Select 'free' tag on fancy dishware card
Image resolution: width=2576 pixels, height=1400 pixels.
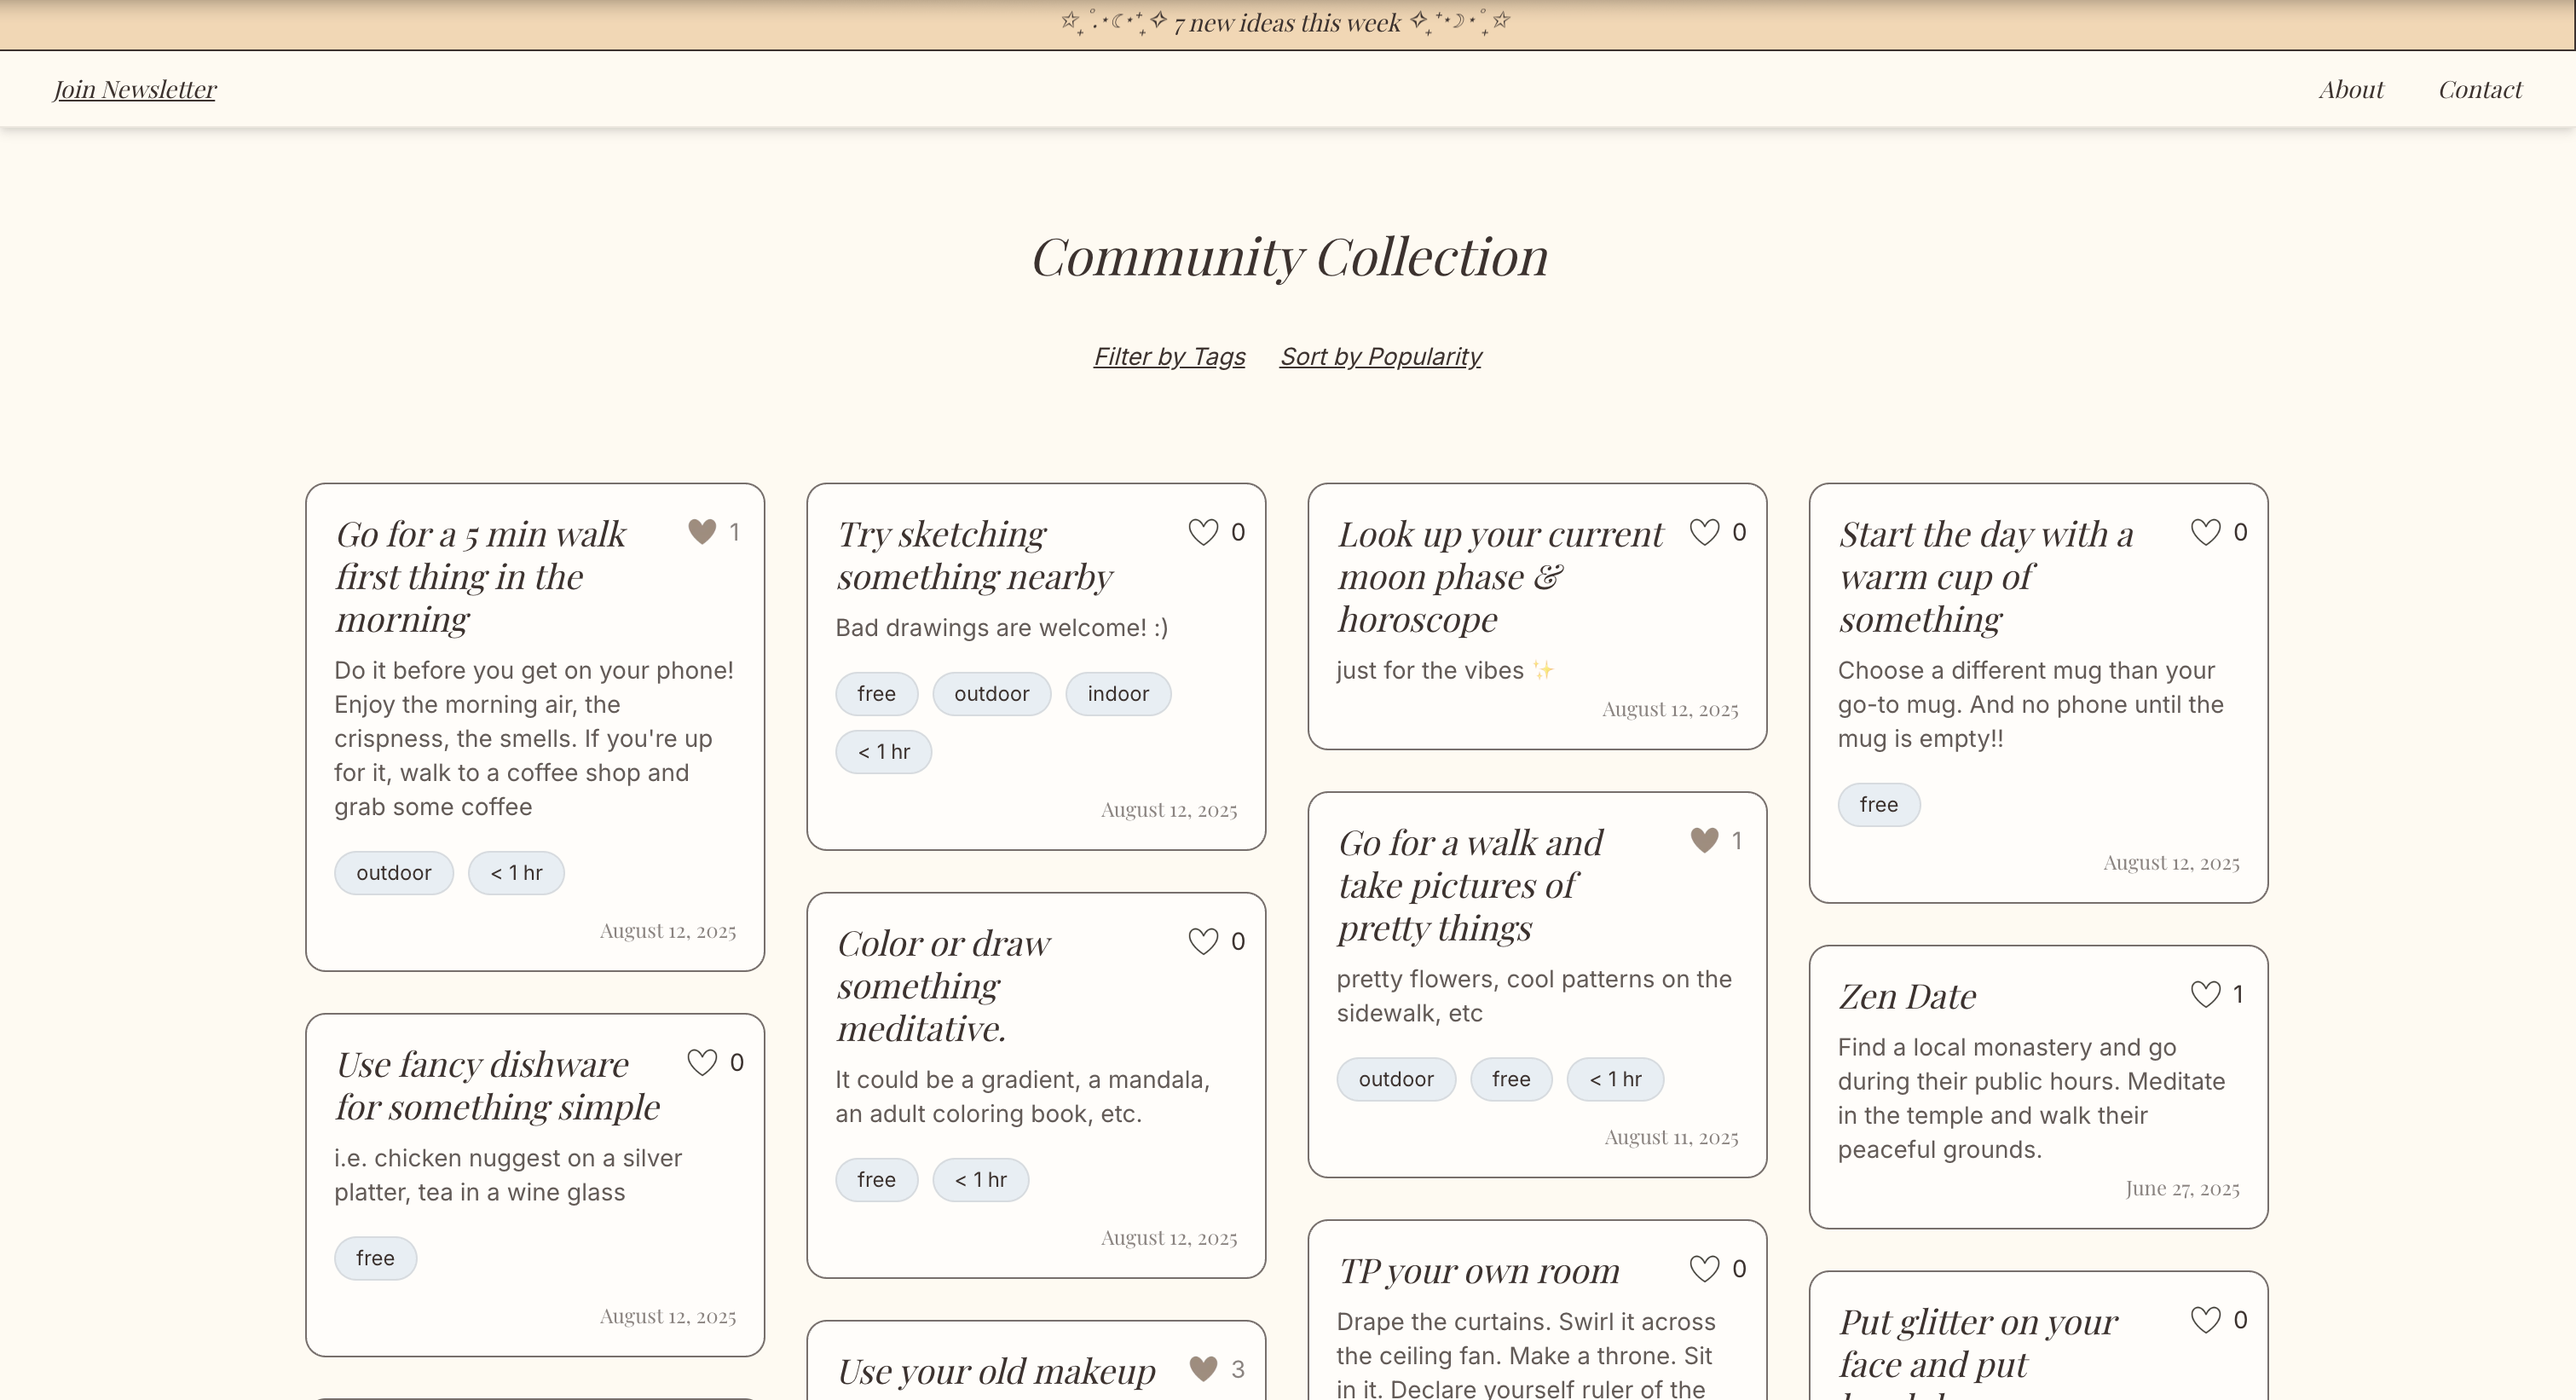point(375,1258)
